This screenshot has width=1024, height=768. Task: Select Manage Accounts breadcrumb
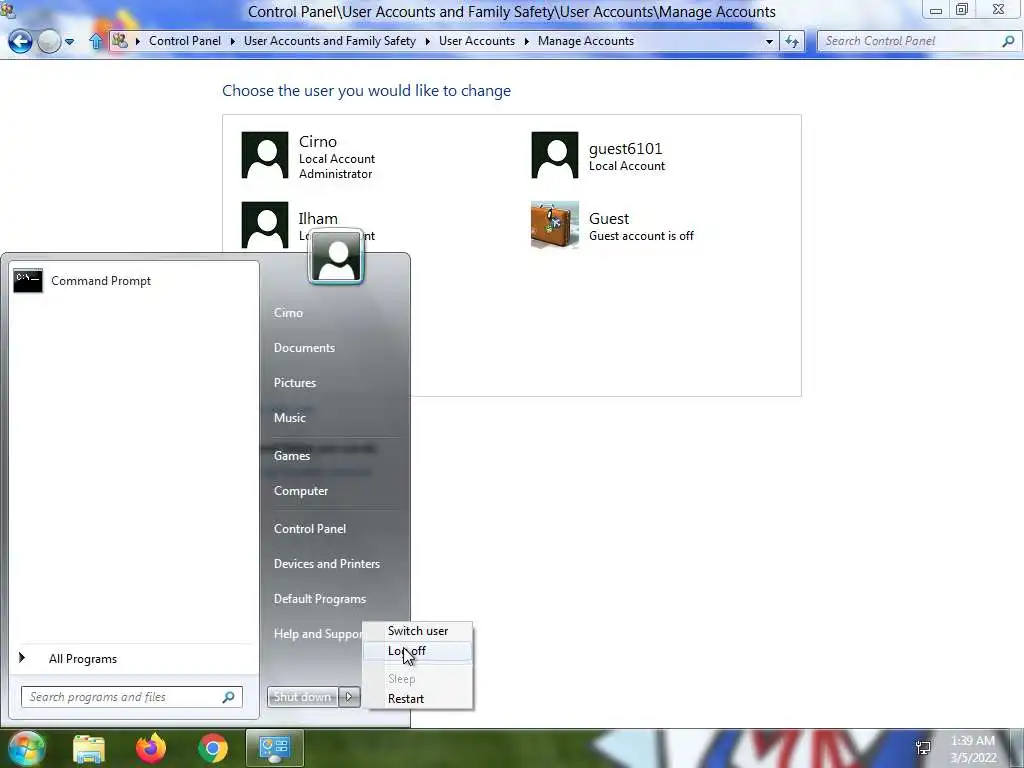coord(586,41)
